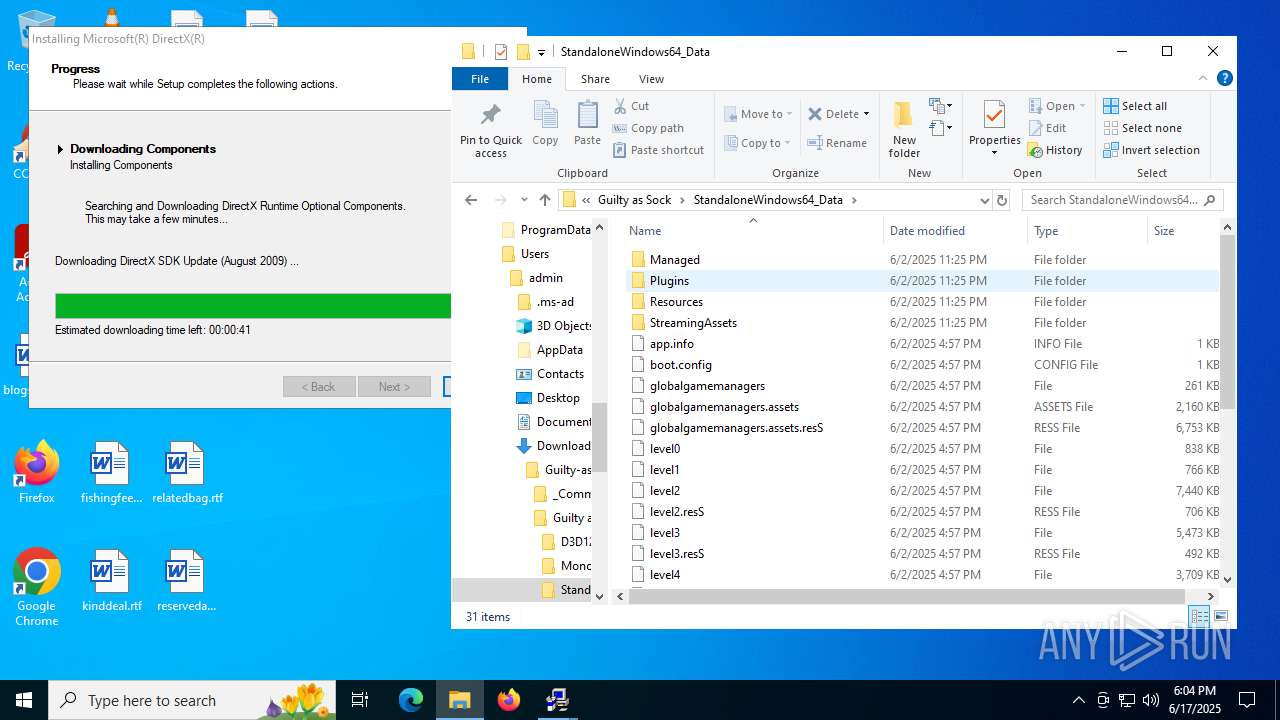
Task: Switch to details view layout icon
Action: coord(1199,616)
